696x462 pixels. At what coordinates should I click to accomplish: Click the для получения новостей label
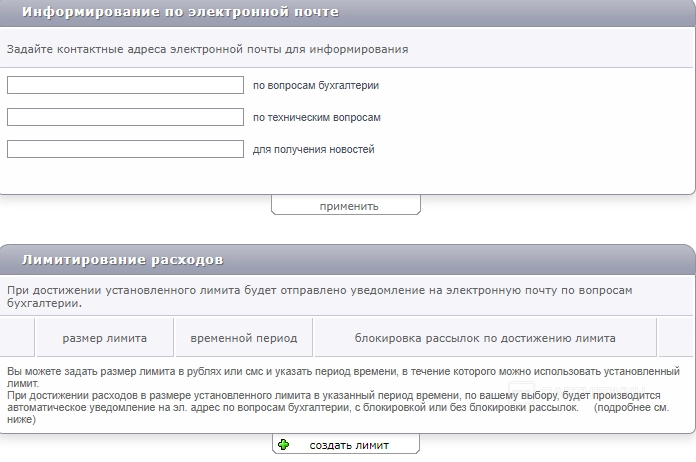[x=314, y=150]
